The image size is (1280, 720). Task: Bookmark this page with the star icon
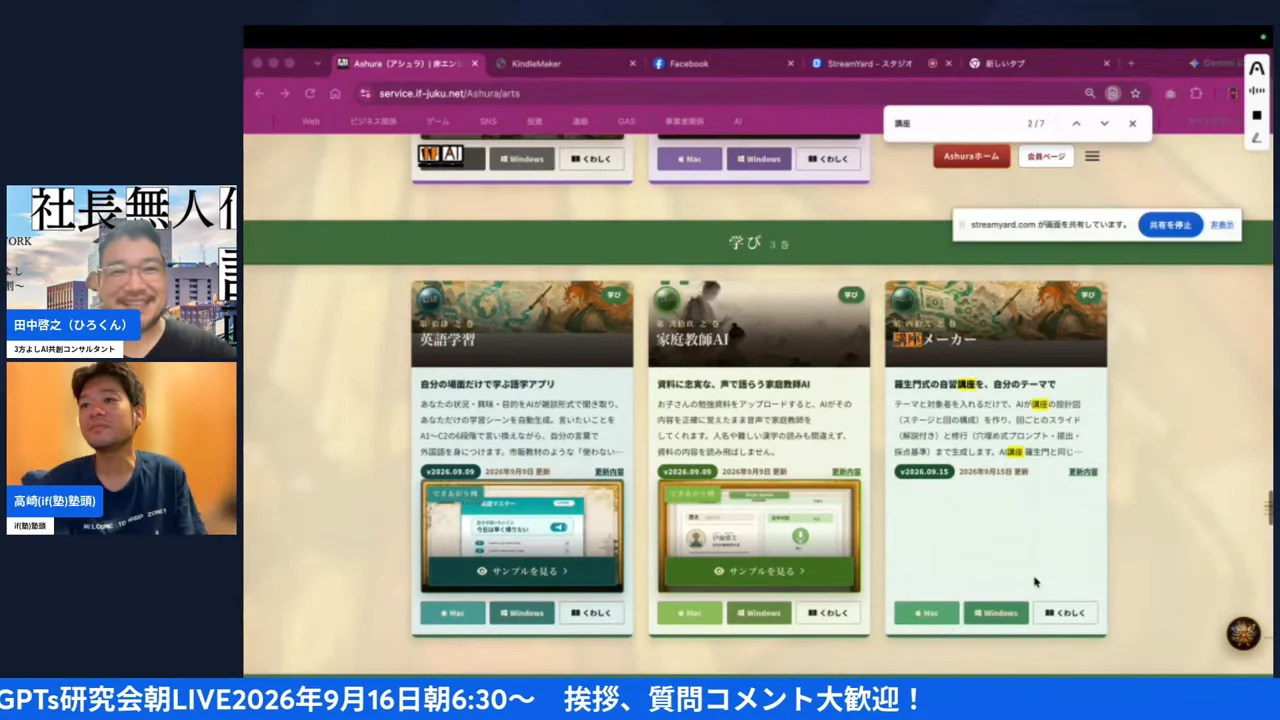coord(1136,93)
